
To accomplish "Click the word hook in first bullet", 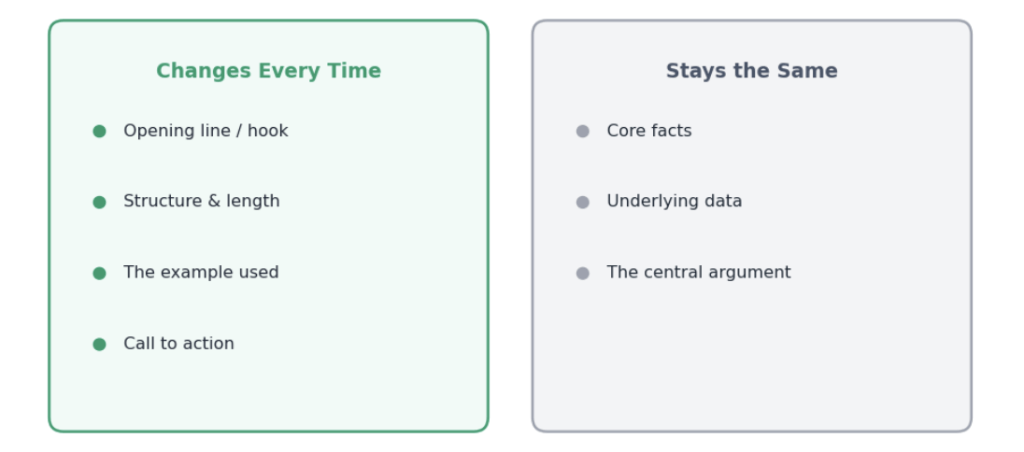I will pyautogui.click(x=268, y=131).
